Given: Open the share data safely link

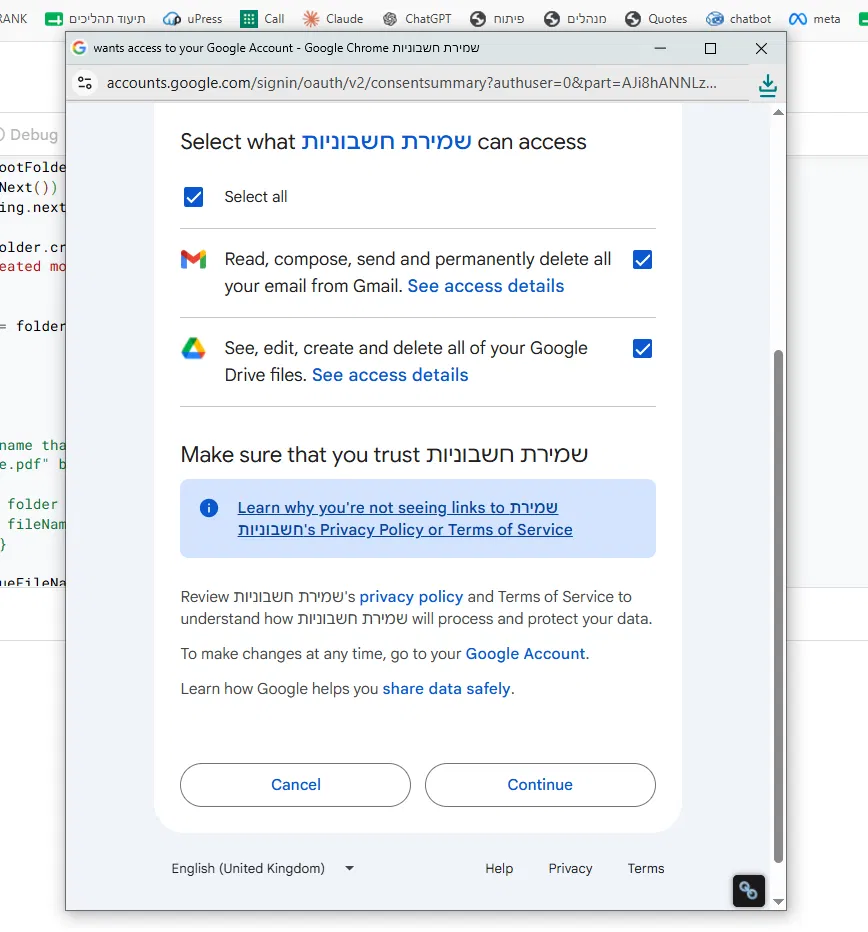Looking at the screenshot, I should click(446, 689).
